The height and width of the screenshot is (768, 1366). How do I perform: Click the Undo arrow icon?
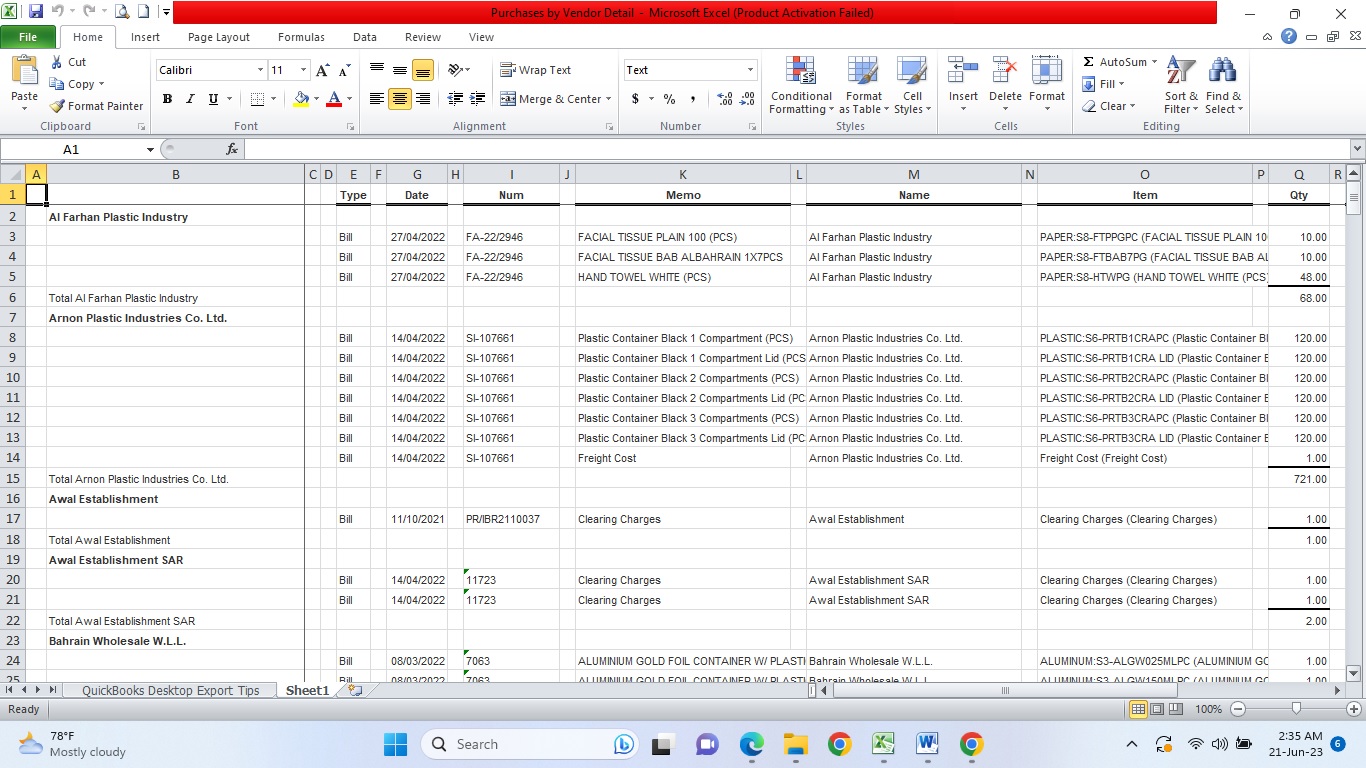(58, 13)
